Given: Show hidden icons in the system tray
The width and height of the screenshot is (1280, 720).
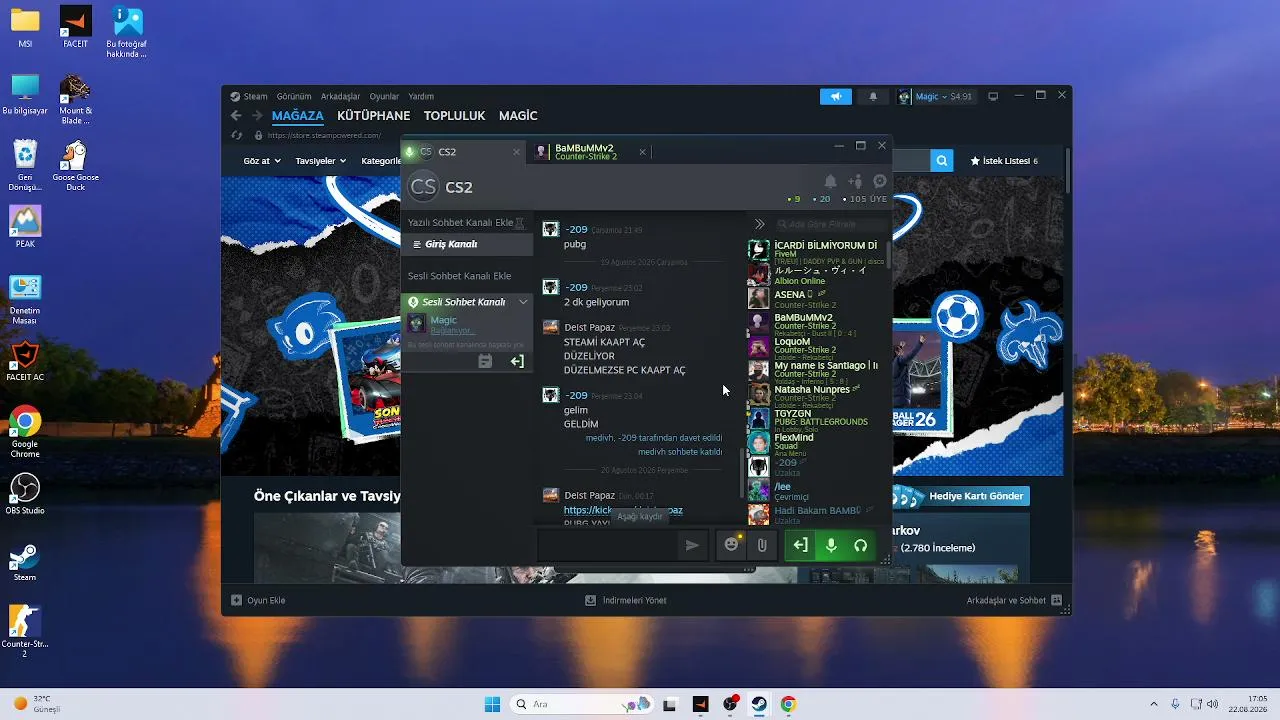Looking at the screenshot, I should (x=1154, y=704).
